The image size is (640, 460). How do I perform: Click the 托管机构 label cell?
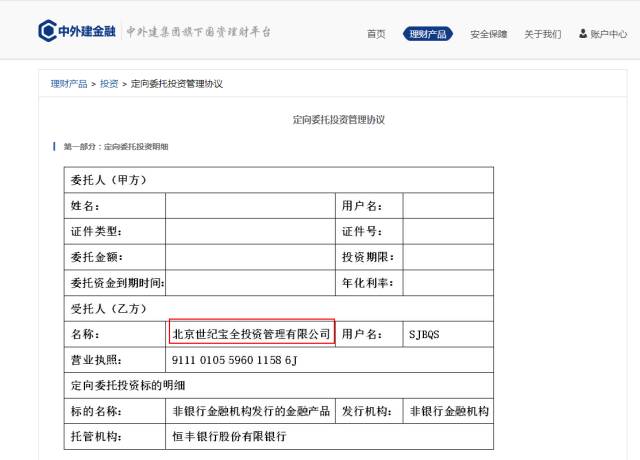115,436
